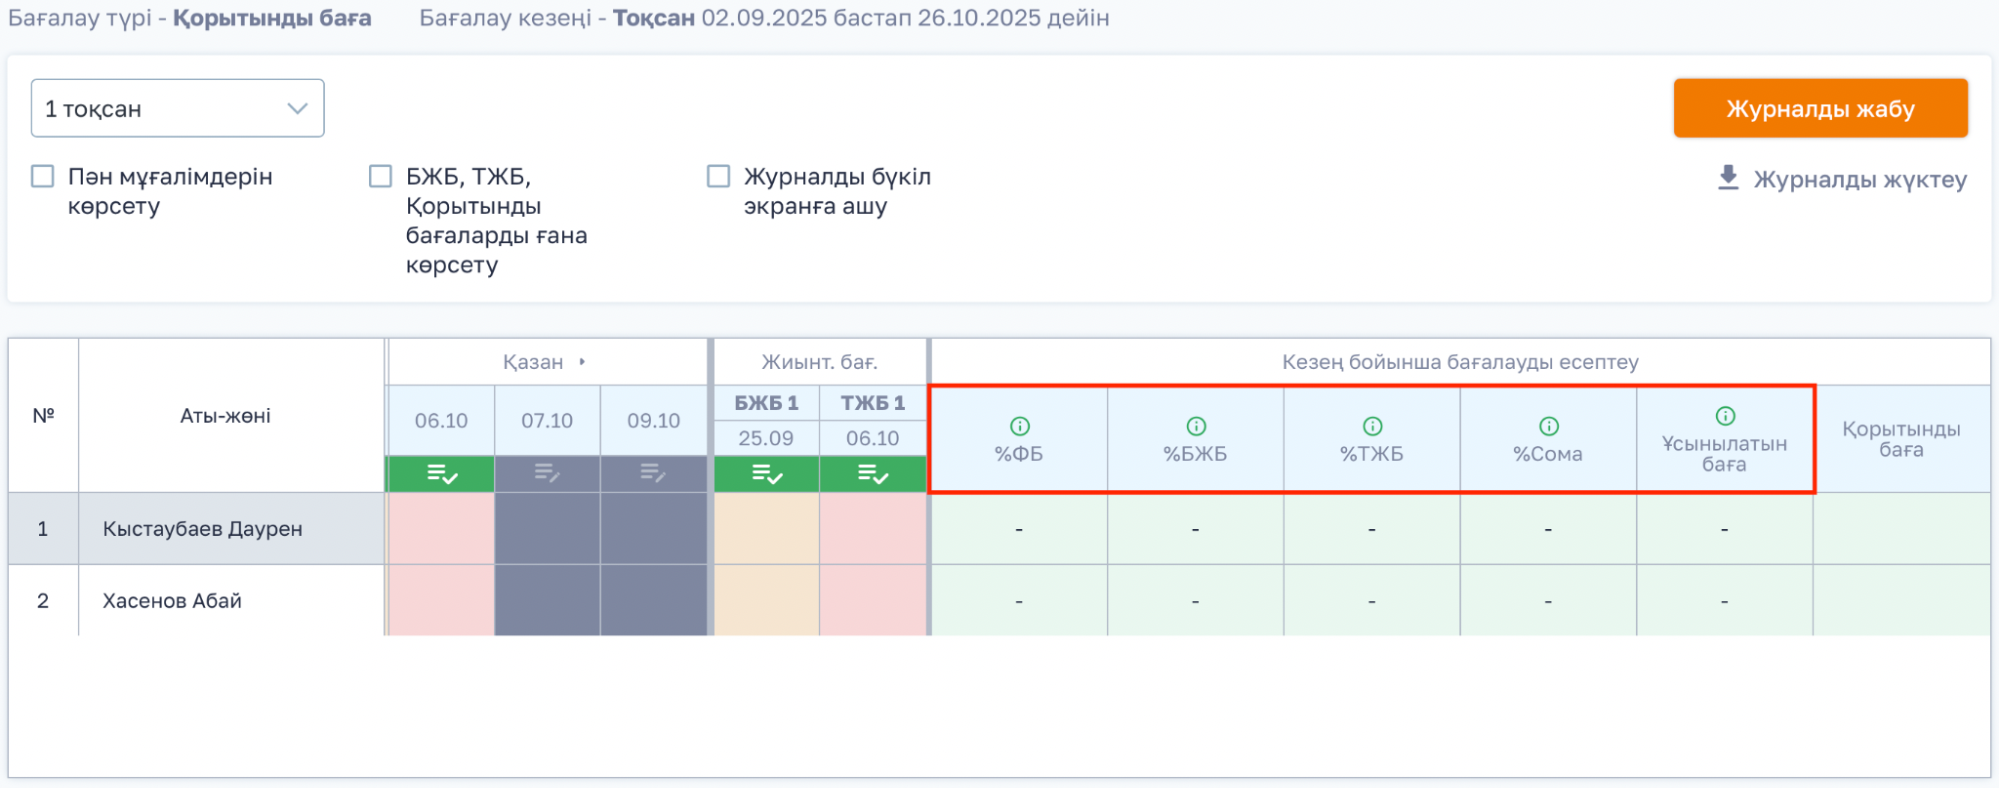Viewport: 1999px width, 788px height.
Task: Click the info icon above %БЖБ
Action: coord(1196,427)
